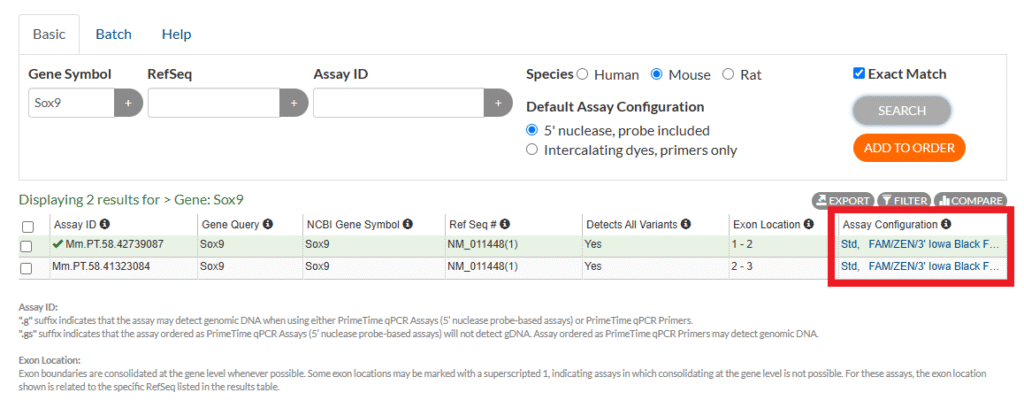1024x408 pixels.
Task: Open the FILTER results option
Action: click(903, 200)
